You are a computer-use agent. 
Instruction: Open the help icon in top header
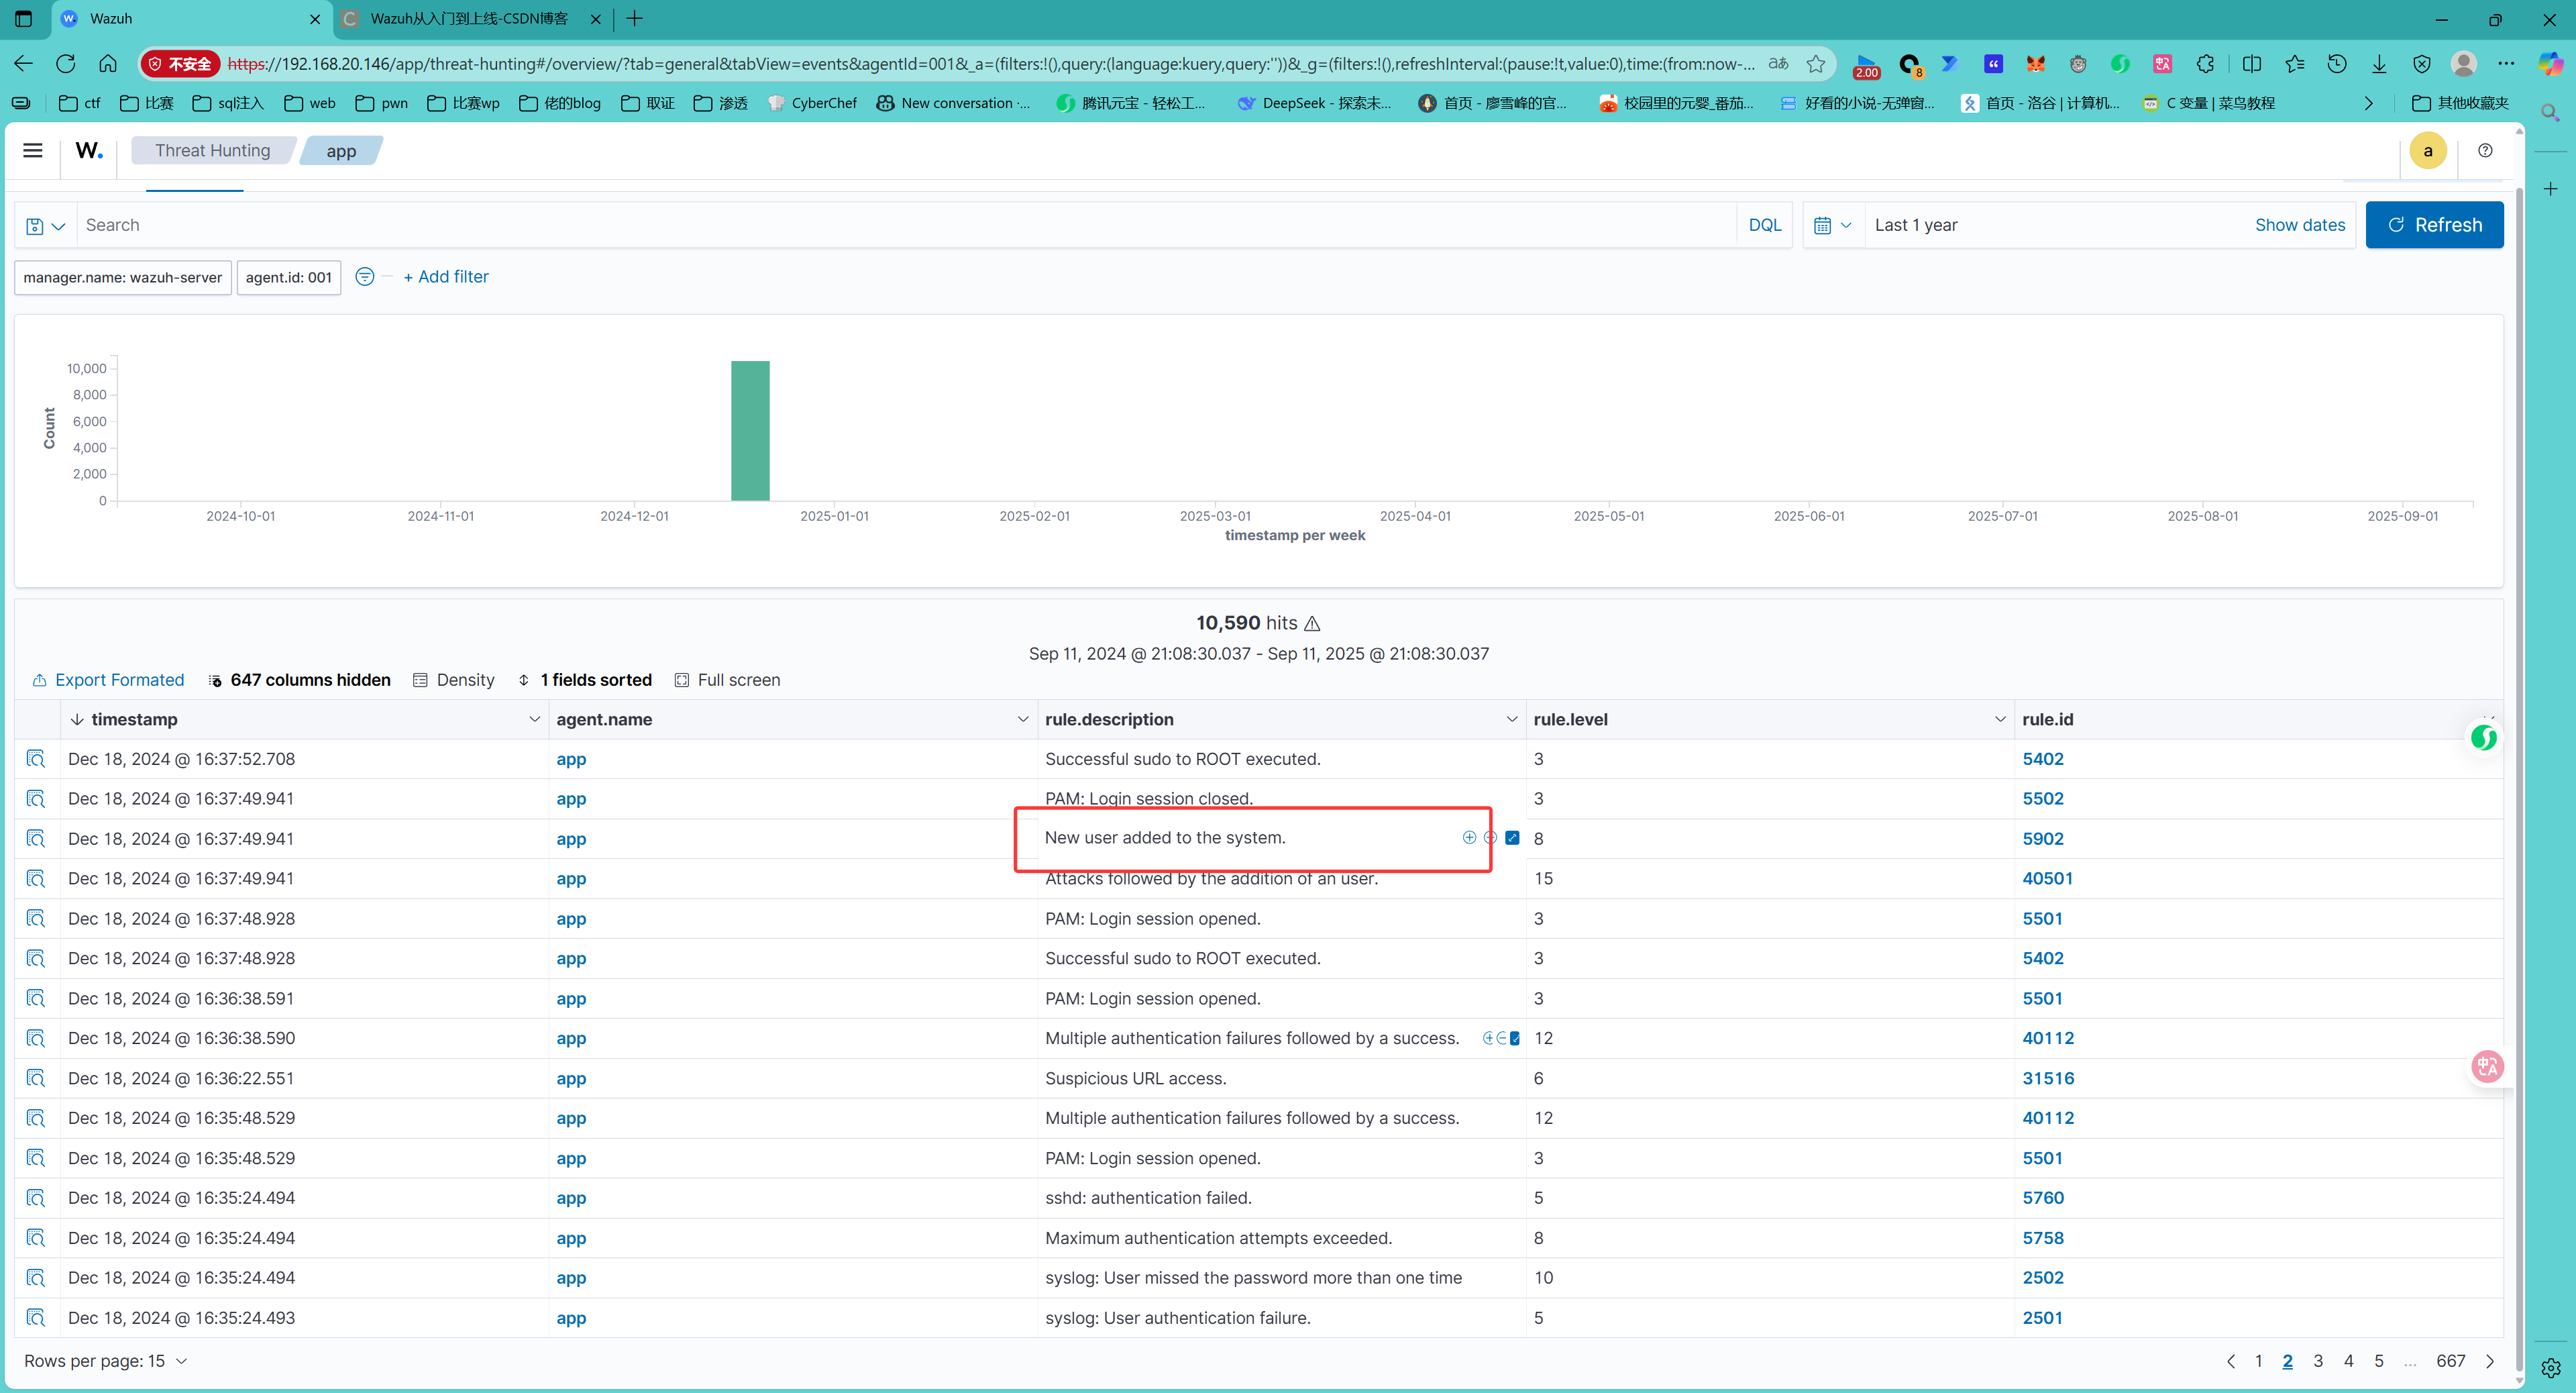coord(2485,150)
